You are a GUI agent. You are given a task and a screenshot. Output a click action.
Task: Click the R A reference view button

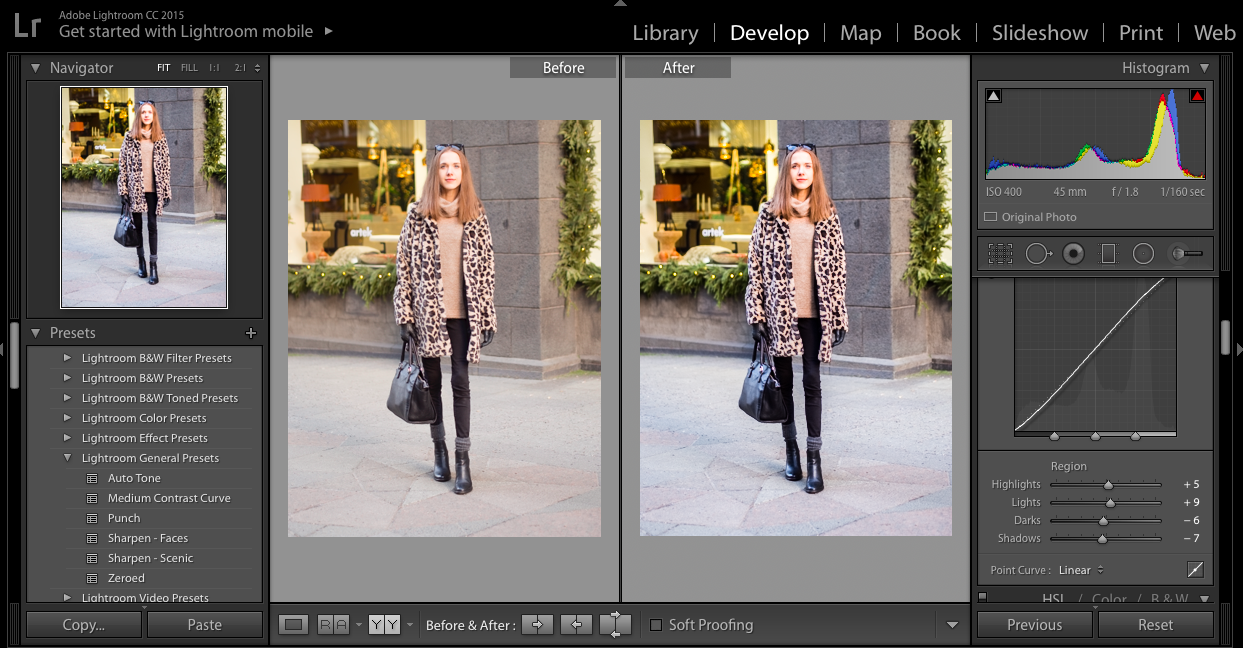333,625
